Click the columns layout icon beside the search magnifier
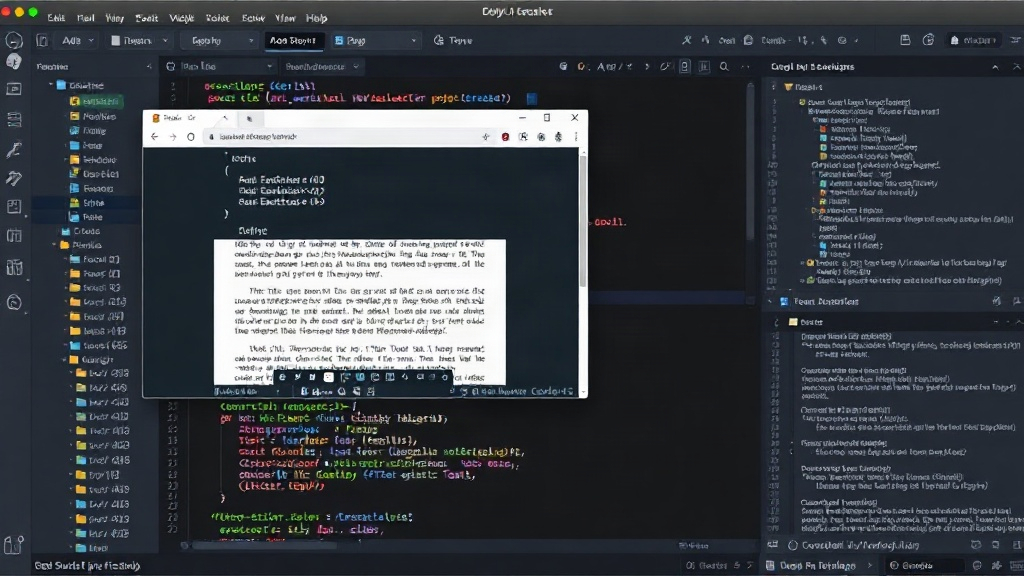 point(704,67)
